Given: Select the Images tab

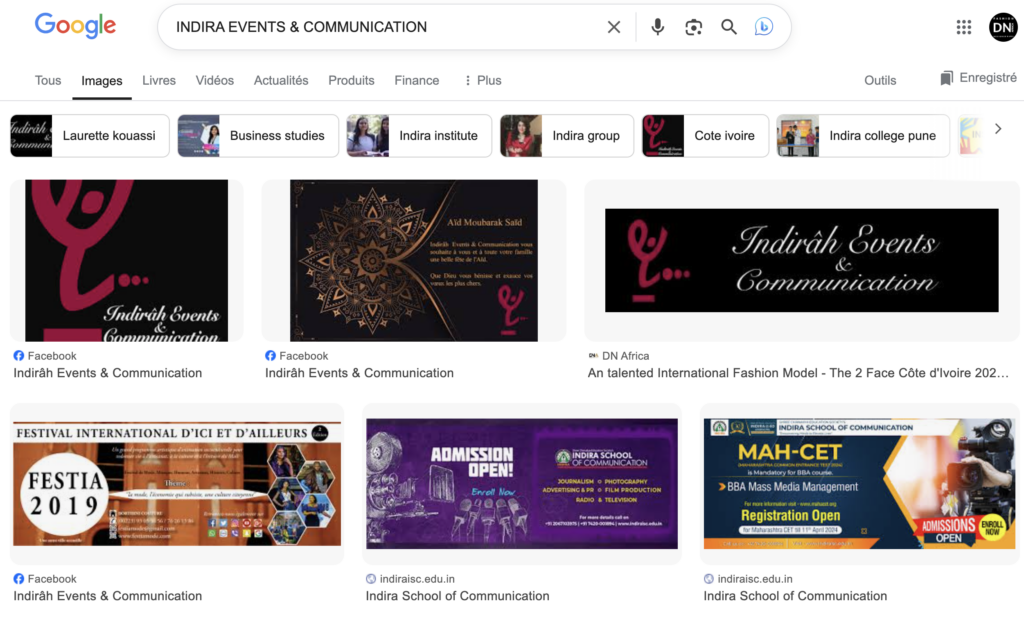Looking at the screenshot, I should (x=102, y=80).
